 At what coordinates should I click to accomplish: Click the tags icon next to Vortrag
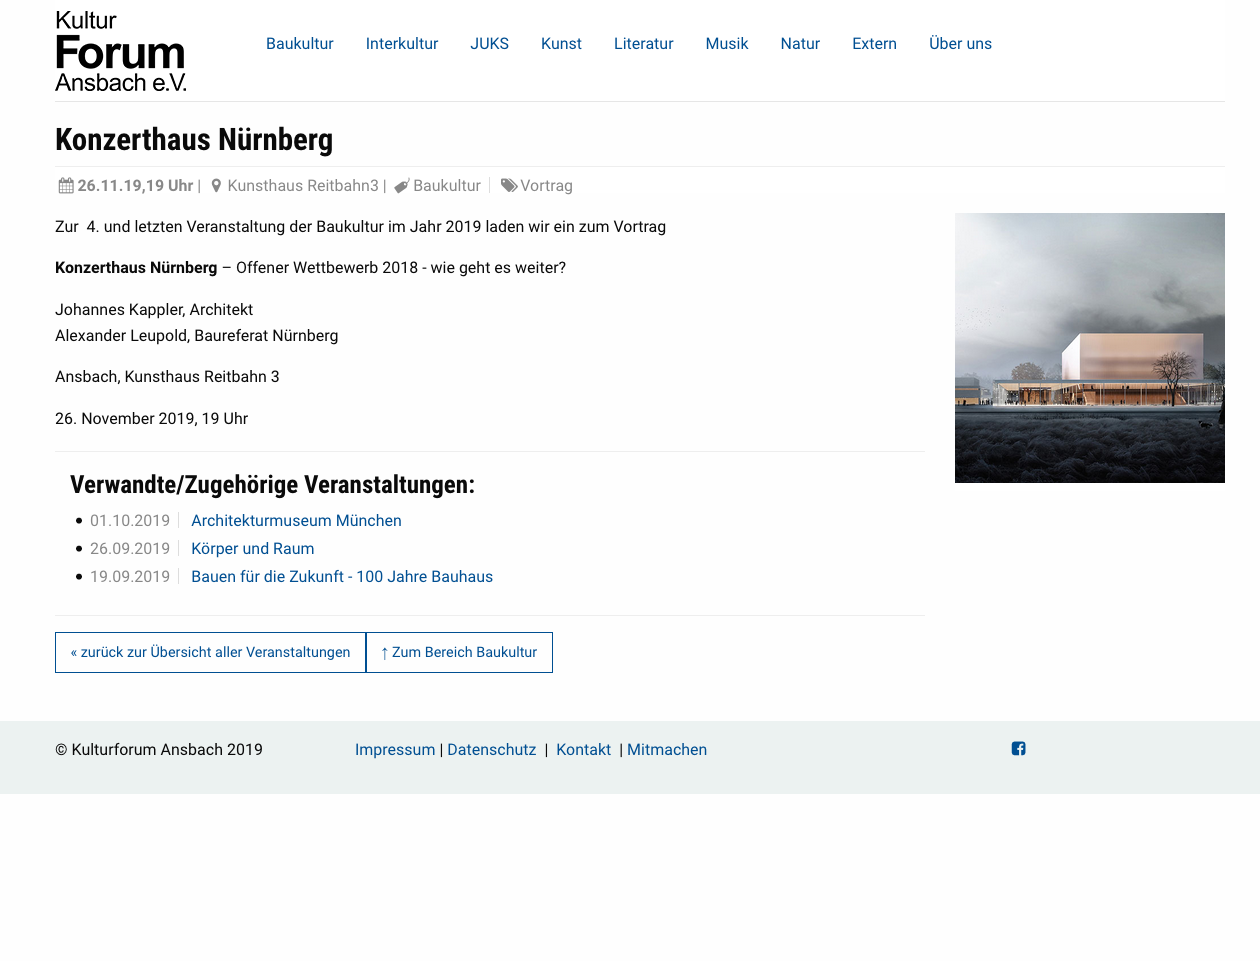point(509,185)
